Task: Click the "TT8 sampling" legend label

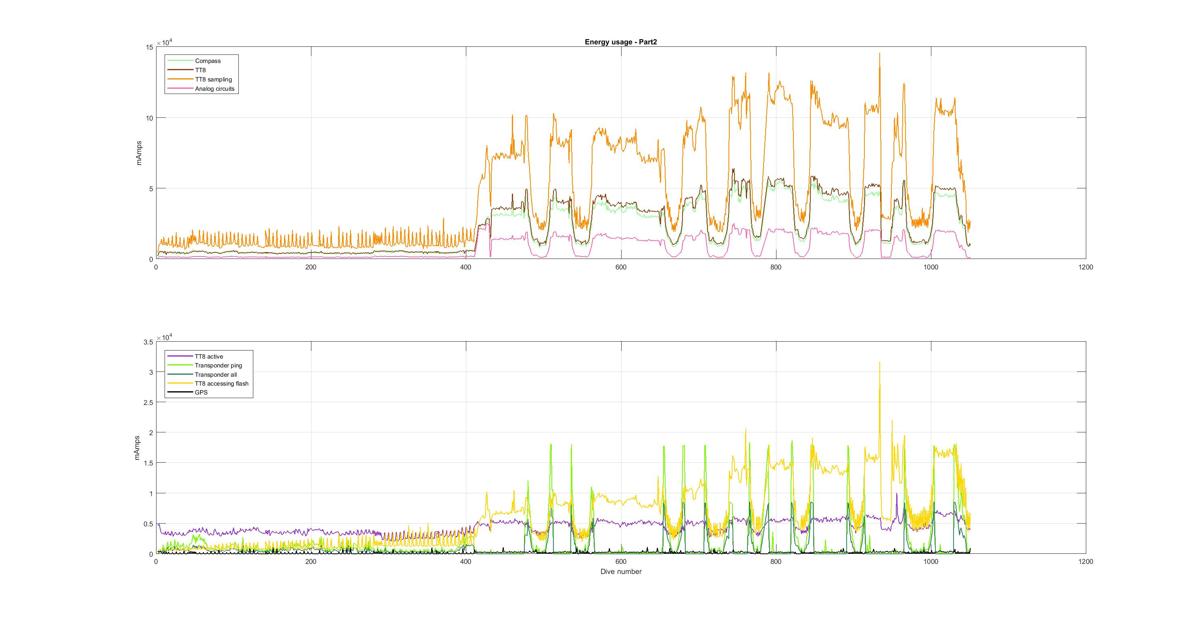Action: click(214, 79)
